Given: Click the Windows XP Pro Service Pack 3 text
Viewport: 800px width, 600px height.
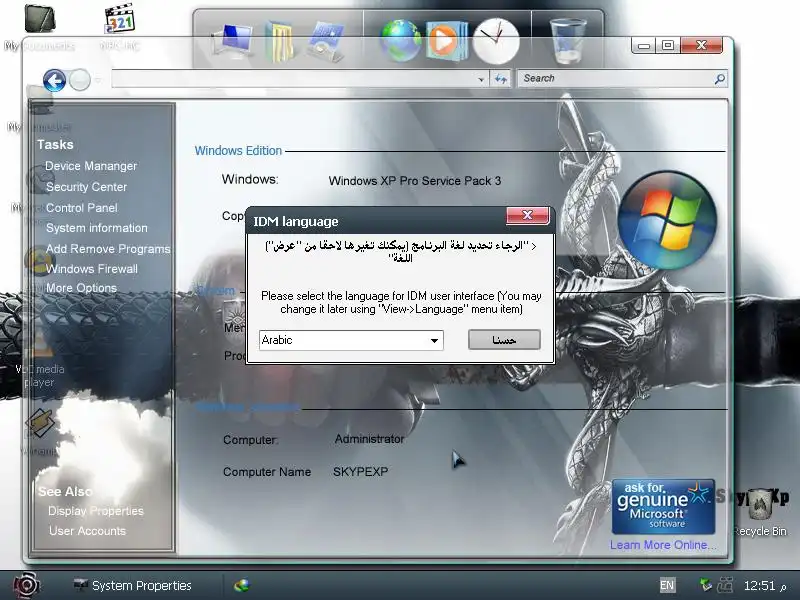Looking at the screenshot, I should pyautogui.click(x=415, y=181).
